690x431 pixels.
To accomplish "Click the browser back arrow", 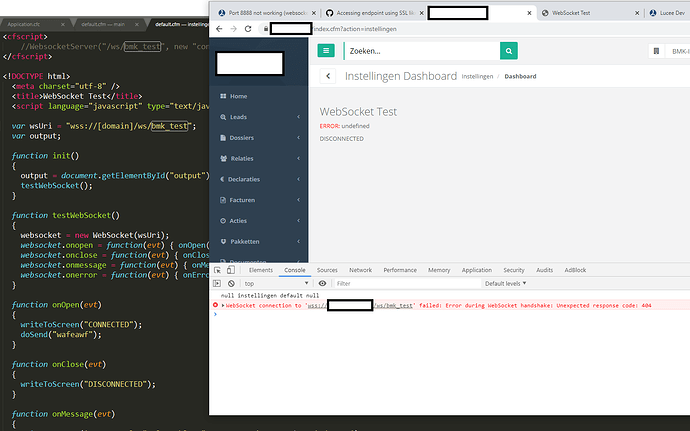I will click(219, 29).
